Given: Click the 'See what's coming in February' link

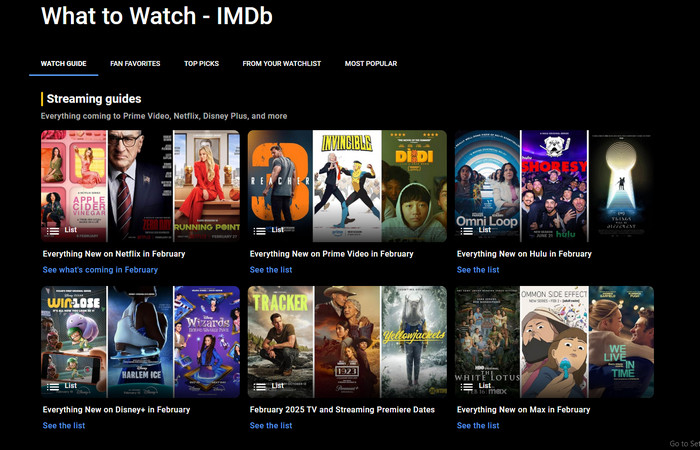Looking at the screenshot, I should tap(100, 270).
